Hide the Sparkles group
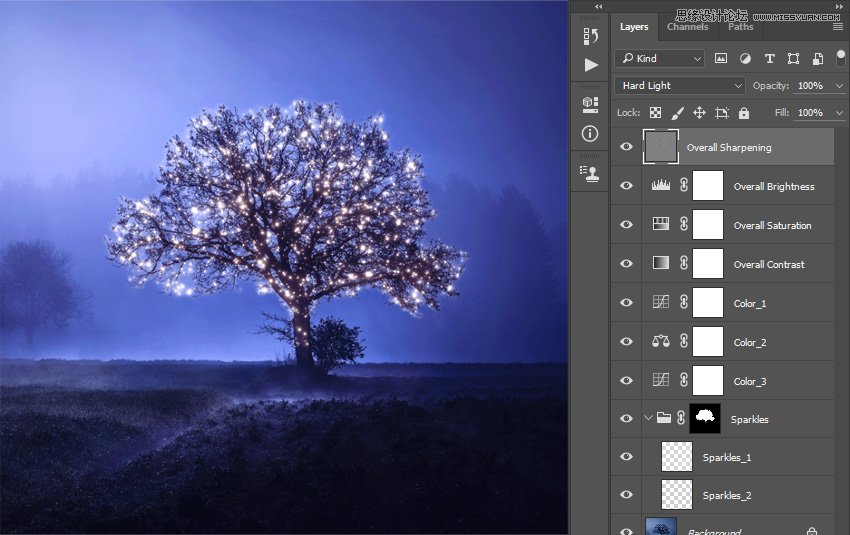This screenshot has height=535, width=850. [626, 418]
